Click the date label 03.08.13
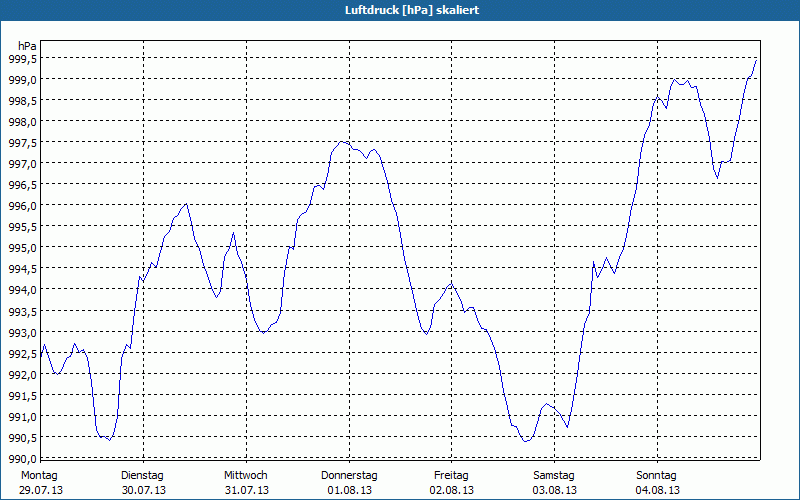The width and height of the screenshot is (800, 500). point(555,490)
